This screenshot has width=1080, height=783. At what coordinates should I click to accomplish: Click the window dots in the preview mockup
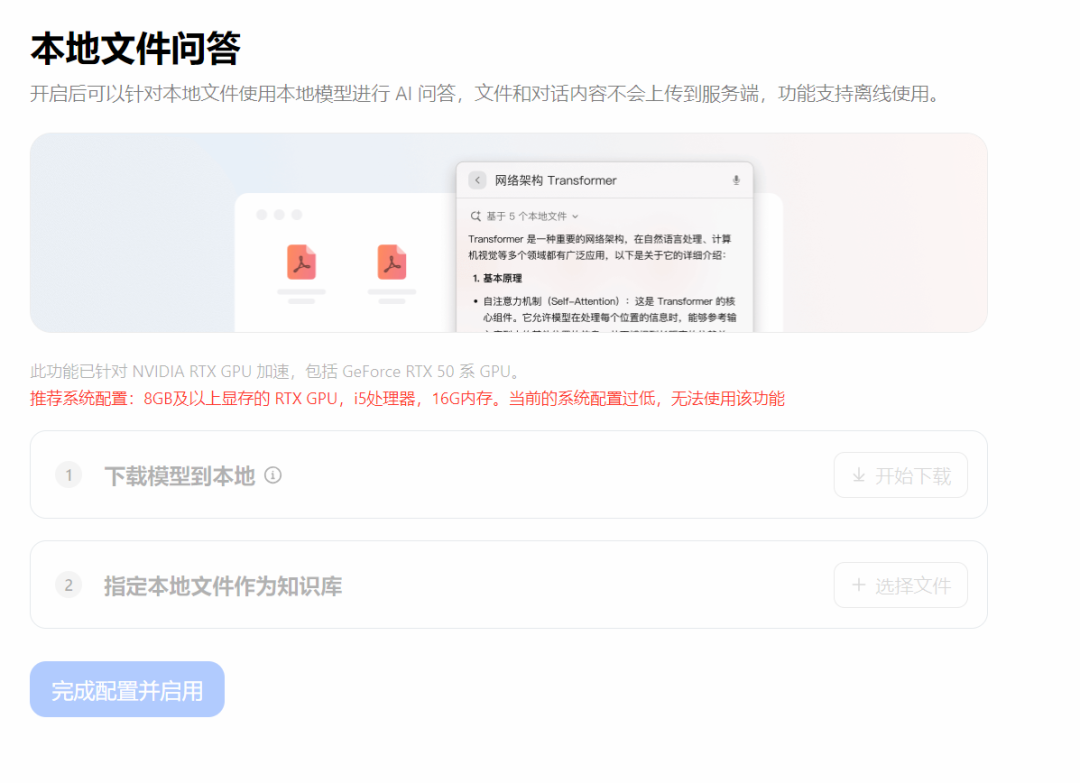tap(278, 212)
